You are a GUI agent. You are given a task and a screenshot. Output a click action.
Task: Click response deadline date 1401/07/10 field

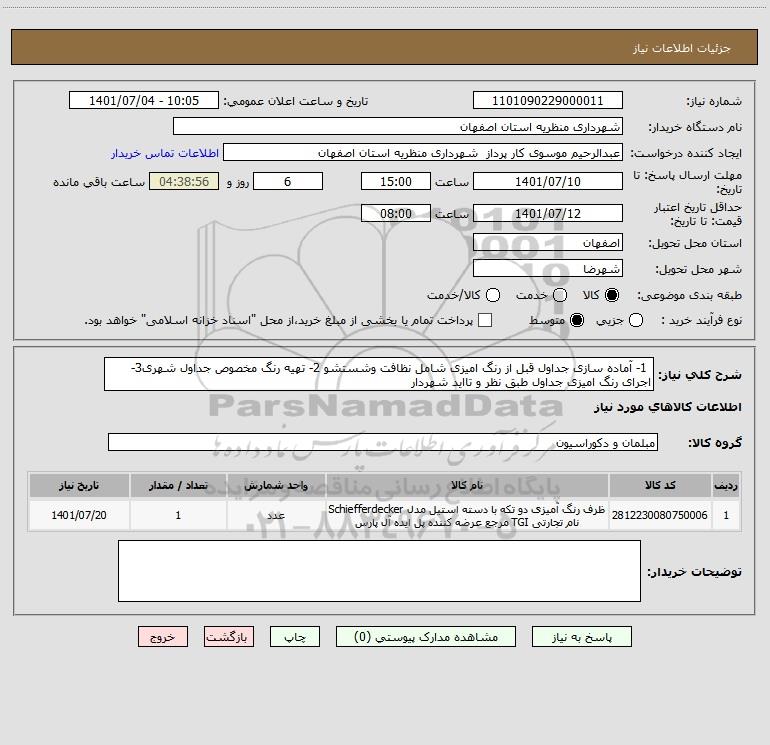[548, 181]
